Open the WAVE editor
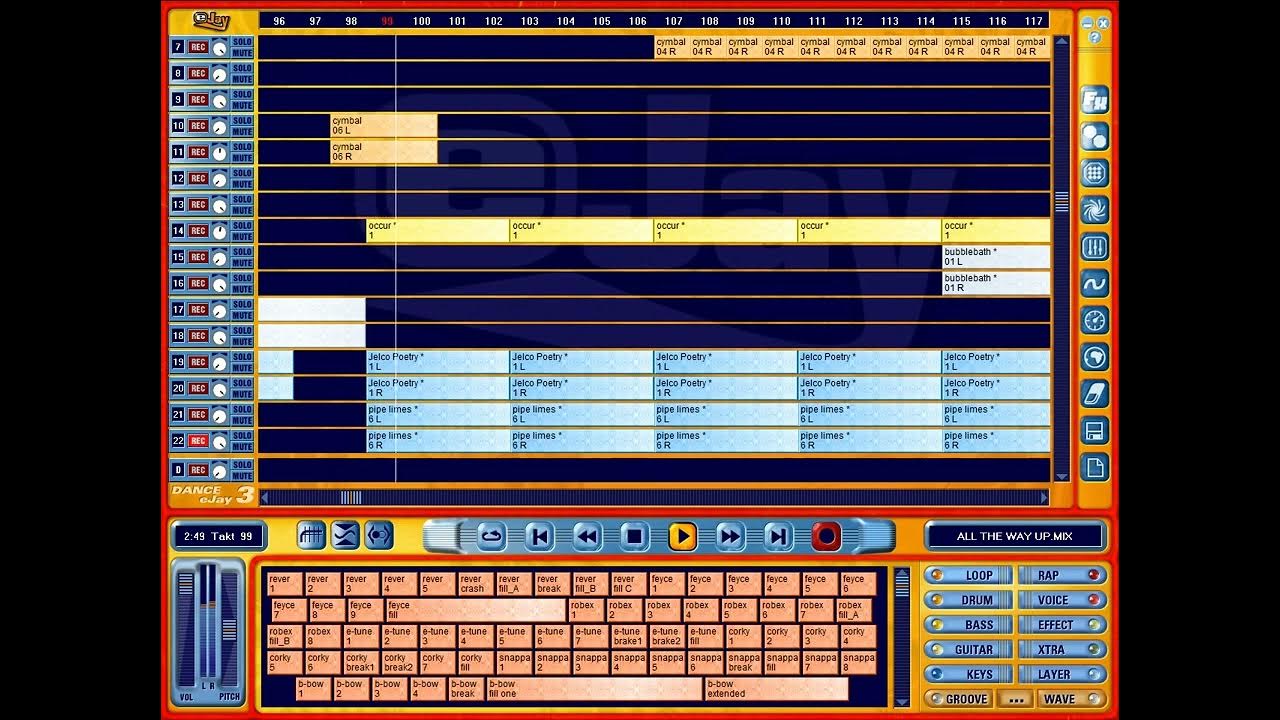 tap(1070, 699)
